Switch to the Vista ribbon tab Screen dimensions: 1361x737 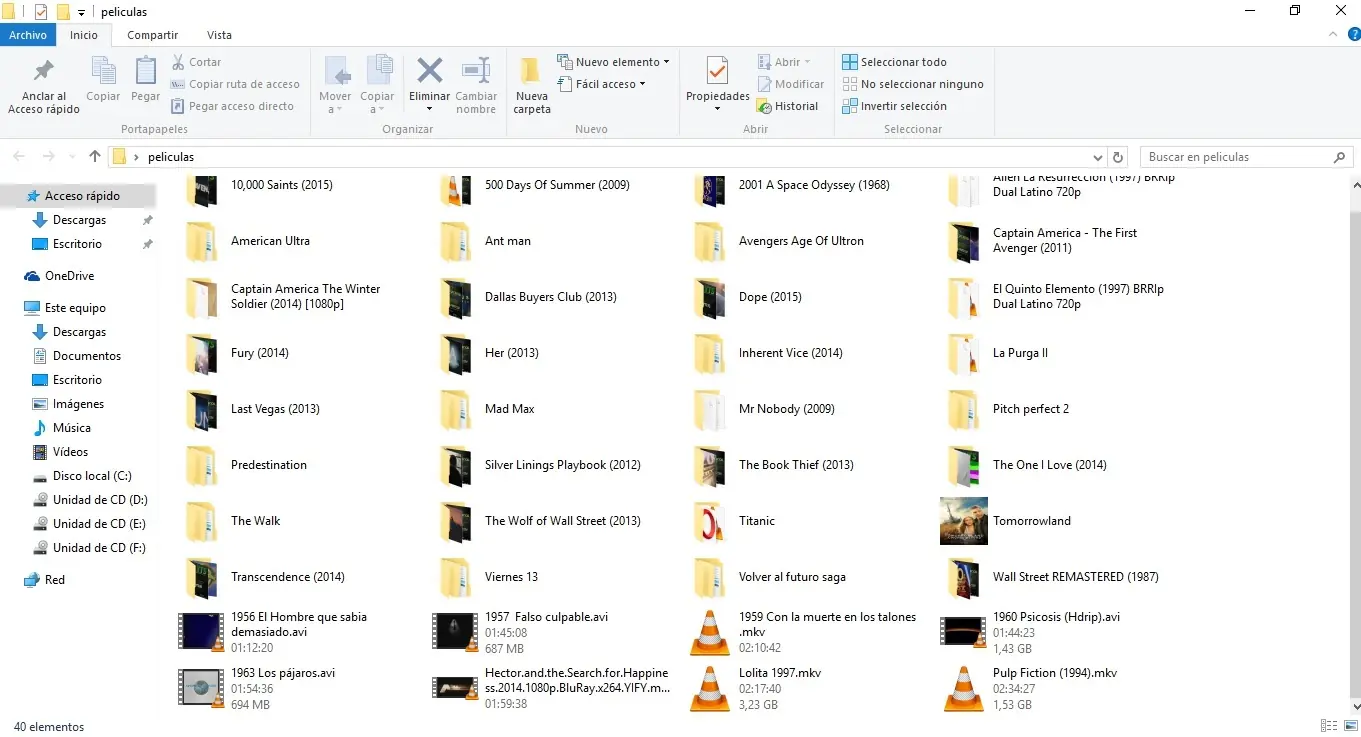click(x=219, y=35)
